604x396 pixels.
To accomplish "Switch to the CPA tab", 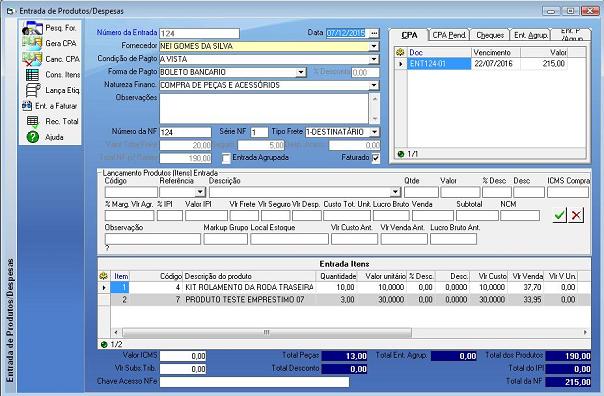I will pyautogui.click(x=409, y=35).
